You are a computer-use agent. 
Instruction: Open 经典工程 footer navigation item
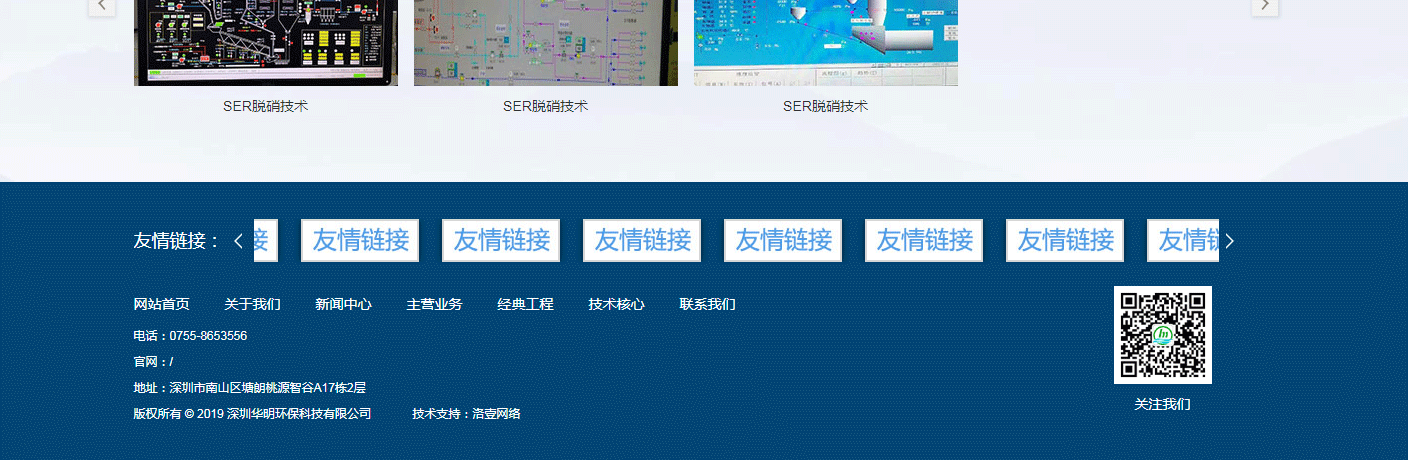[525, 304]
